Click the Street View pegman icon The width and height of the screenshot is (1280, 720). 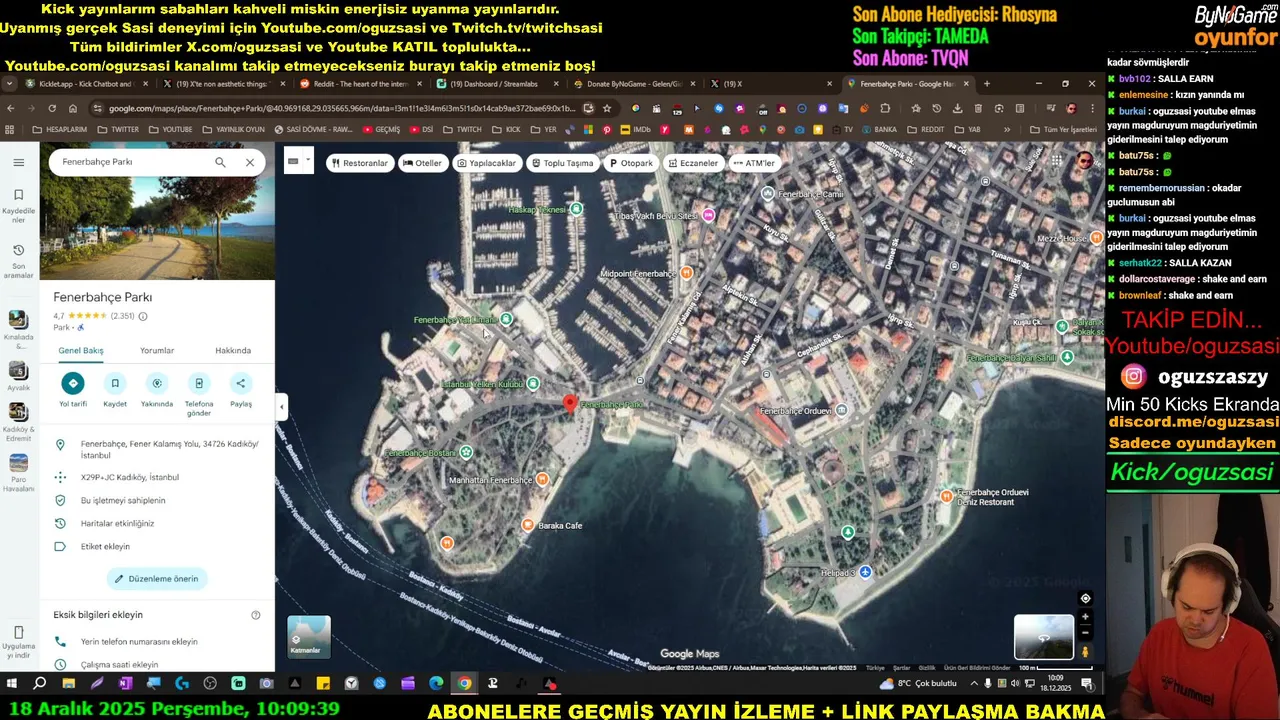[x=1085, y=652]
